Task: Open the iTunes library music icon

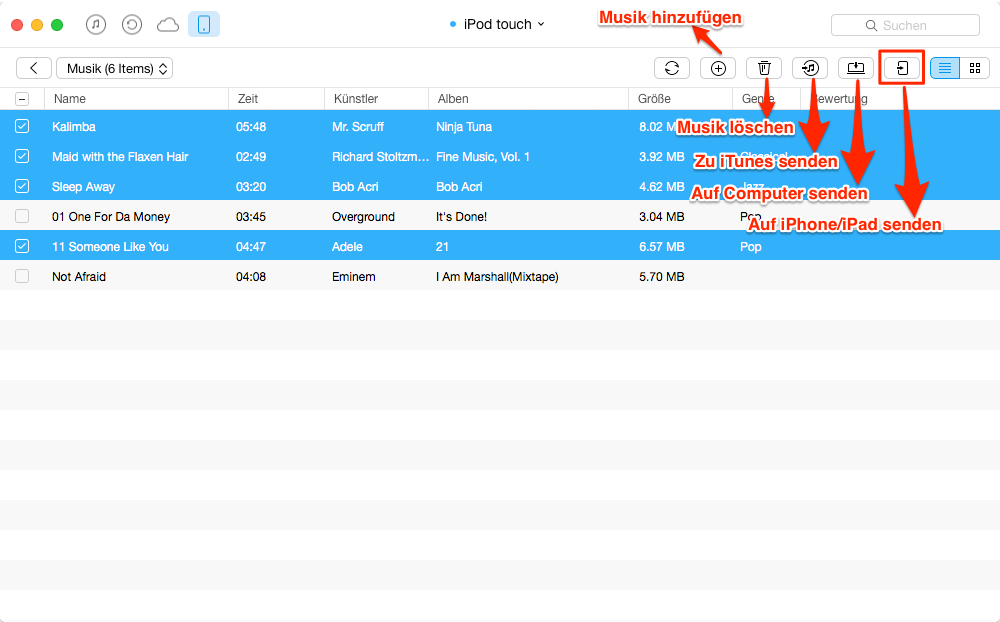Action: pyautogui.click(x=96, y=25)
